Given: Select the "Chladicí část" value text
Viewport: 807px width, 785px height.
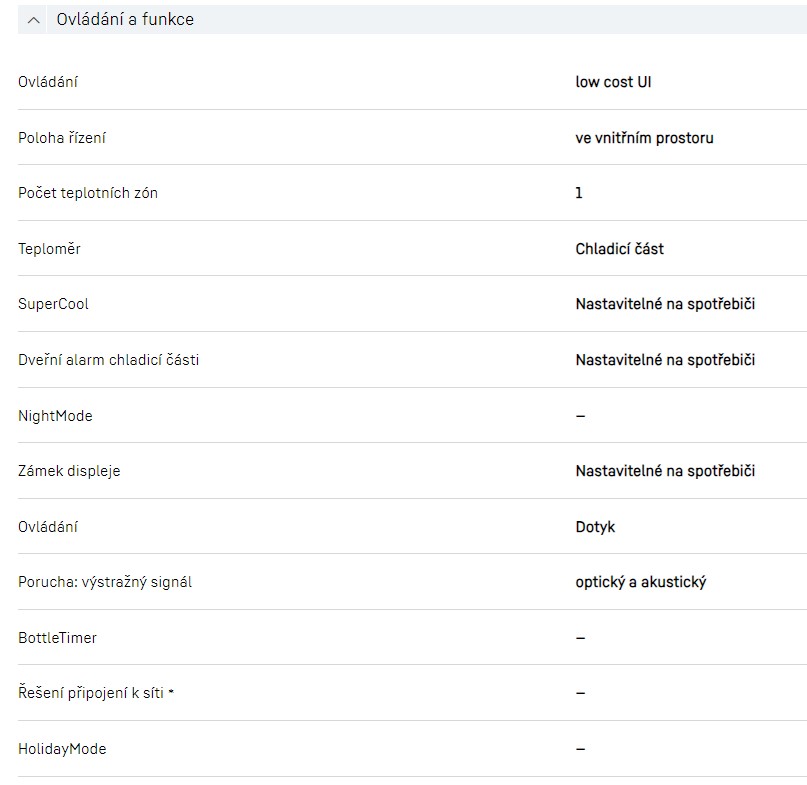Looking at the screenshot, I should [x=619, y=249].
